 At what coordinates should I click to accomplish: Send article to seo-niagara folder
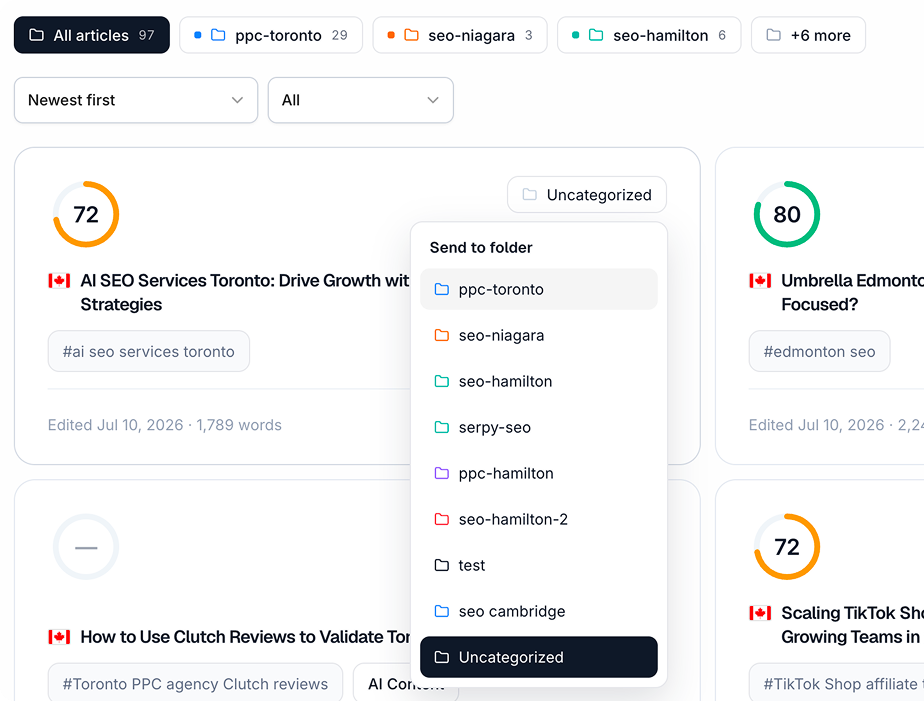(x=539, y=335)
